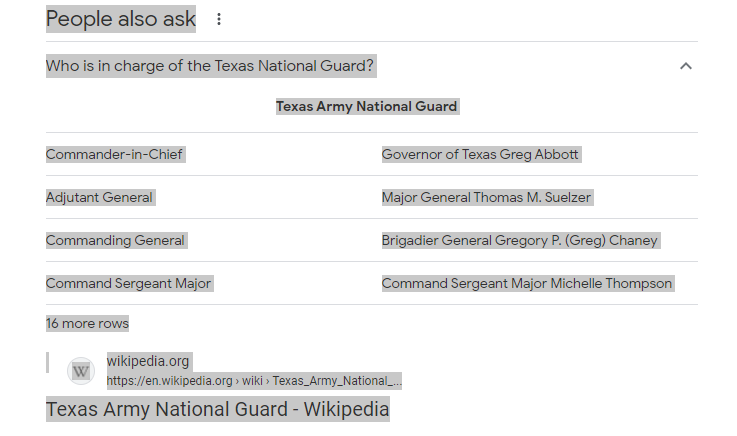Image resolution: width=737 pixels, height=436 pixels.
Task: Select 'Major General Thomas M. Suelzer' text
Action: 486,197
